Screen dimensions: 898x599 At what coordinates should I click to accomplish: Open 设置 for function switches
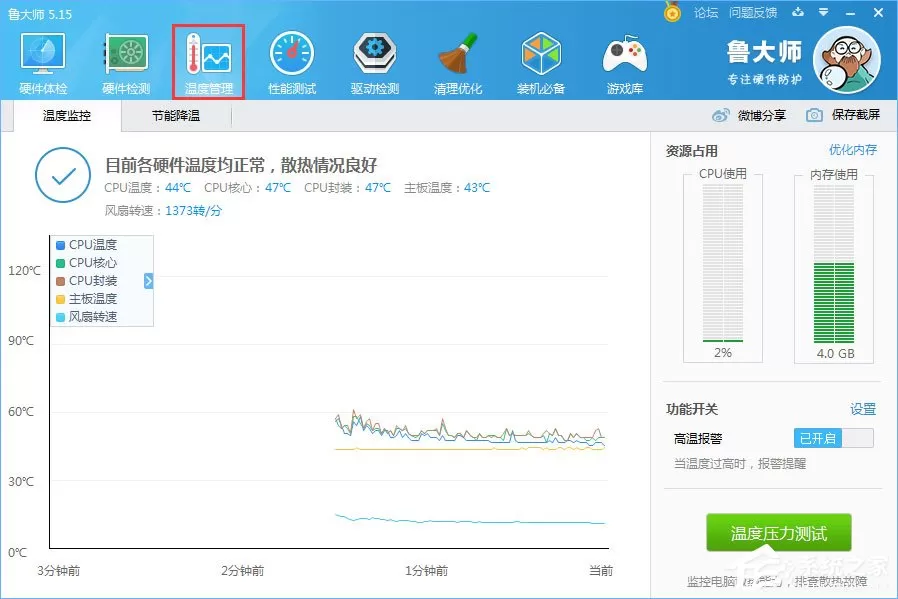[x=863, y=409]
